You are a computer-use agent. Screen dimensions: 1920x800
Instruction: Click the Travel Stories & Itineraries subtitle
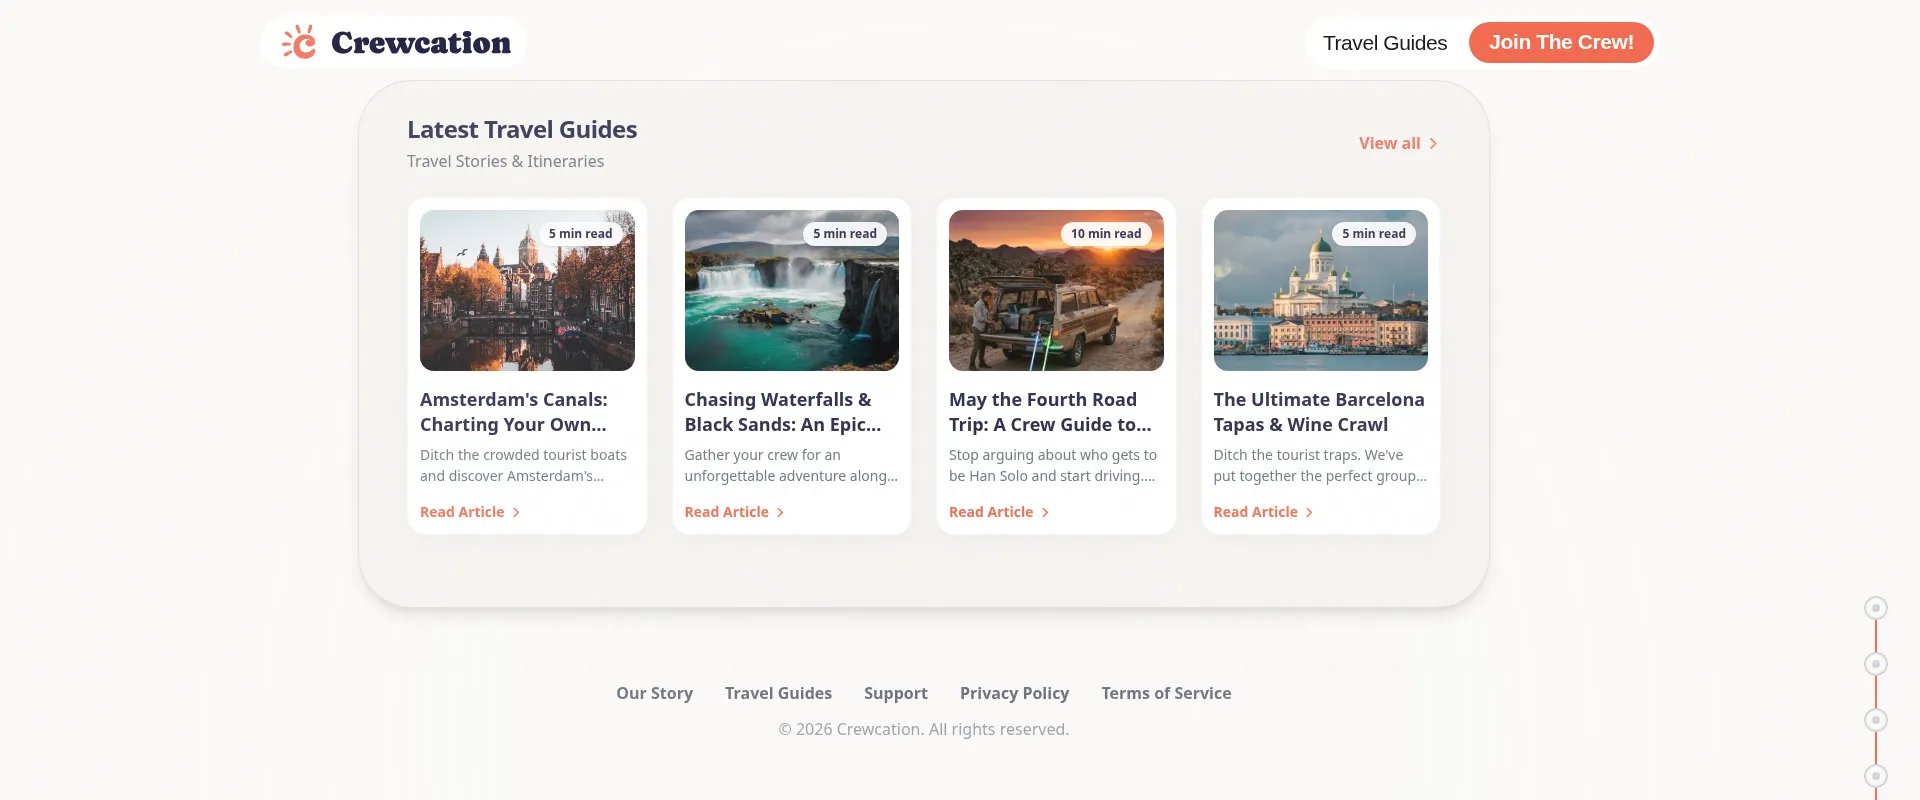pos(505,161)
